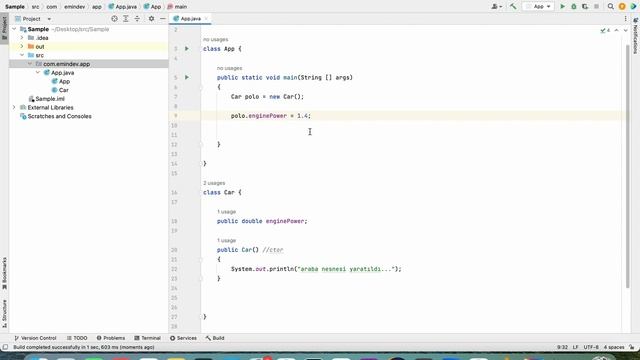Click the LF line separator status item
The width and height of the screenshot is (640, 360).
(x=575, y=347)
